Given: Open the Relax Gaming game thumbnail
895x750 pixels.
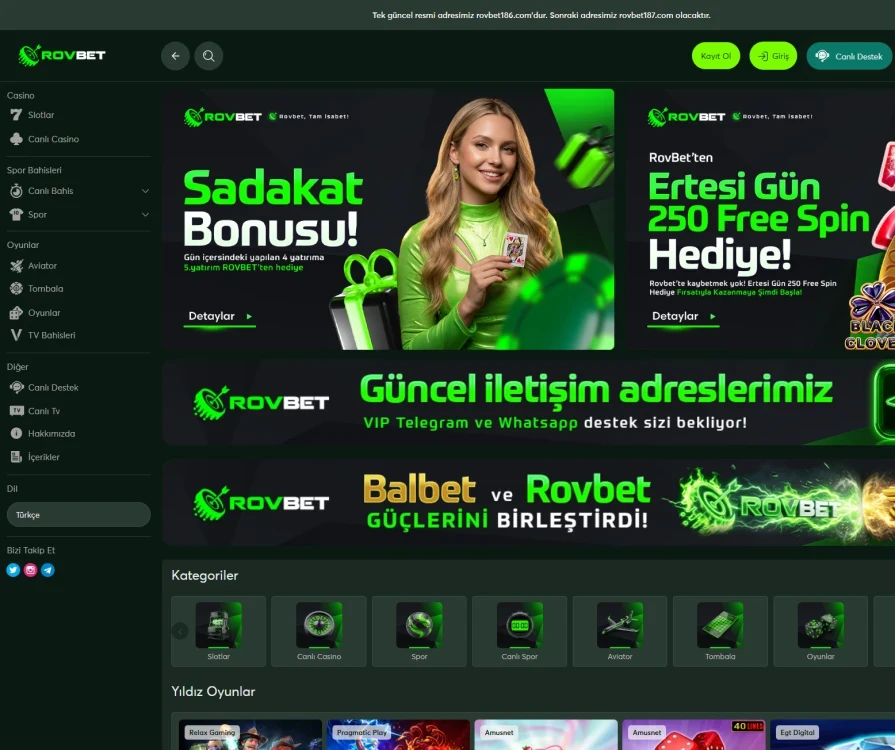Looking at the screenshot, I should (251, 735).
